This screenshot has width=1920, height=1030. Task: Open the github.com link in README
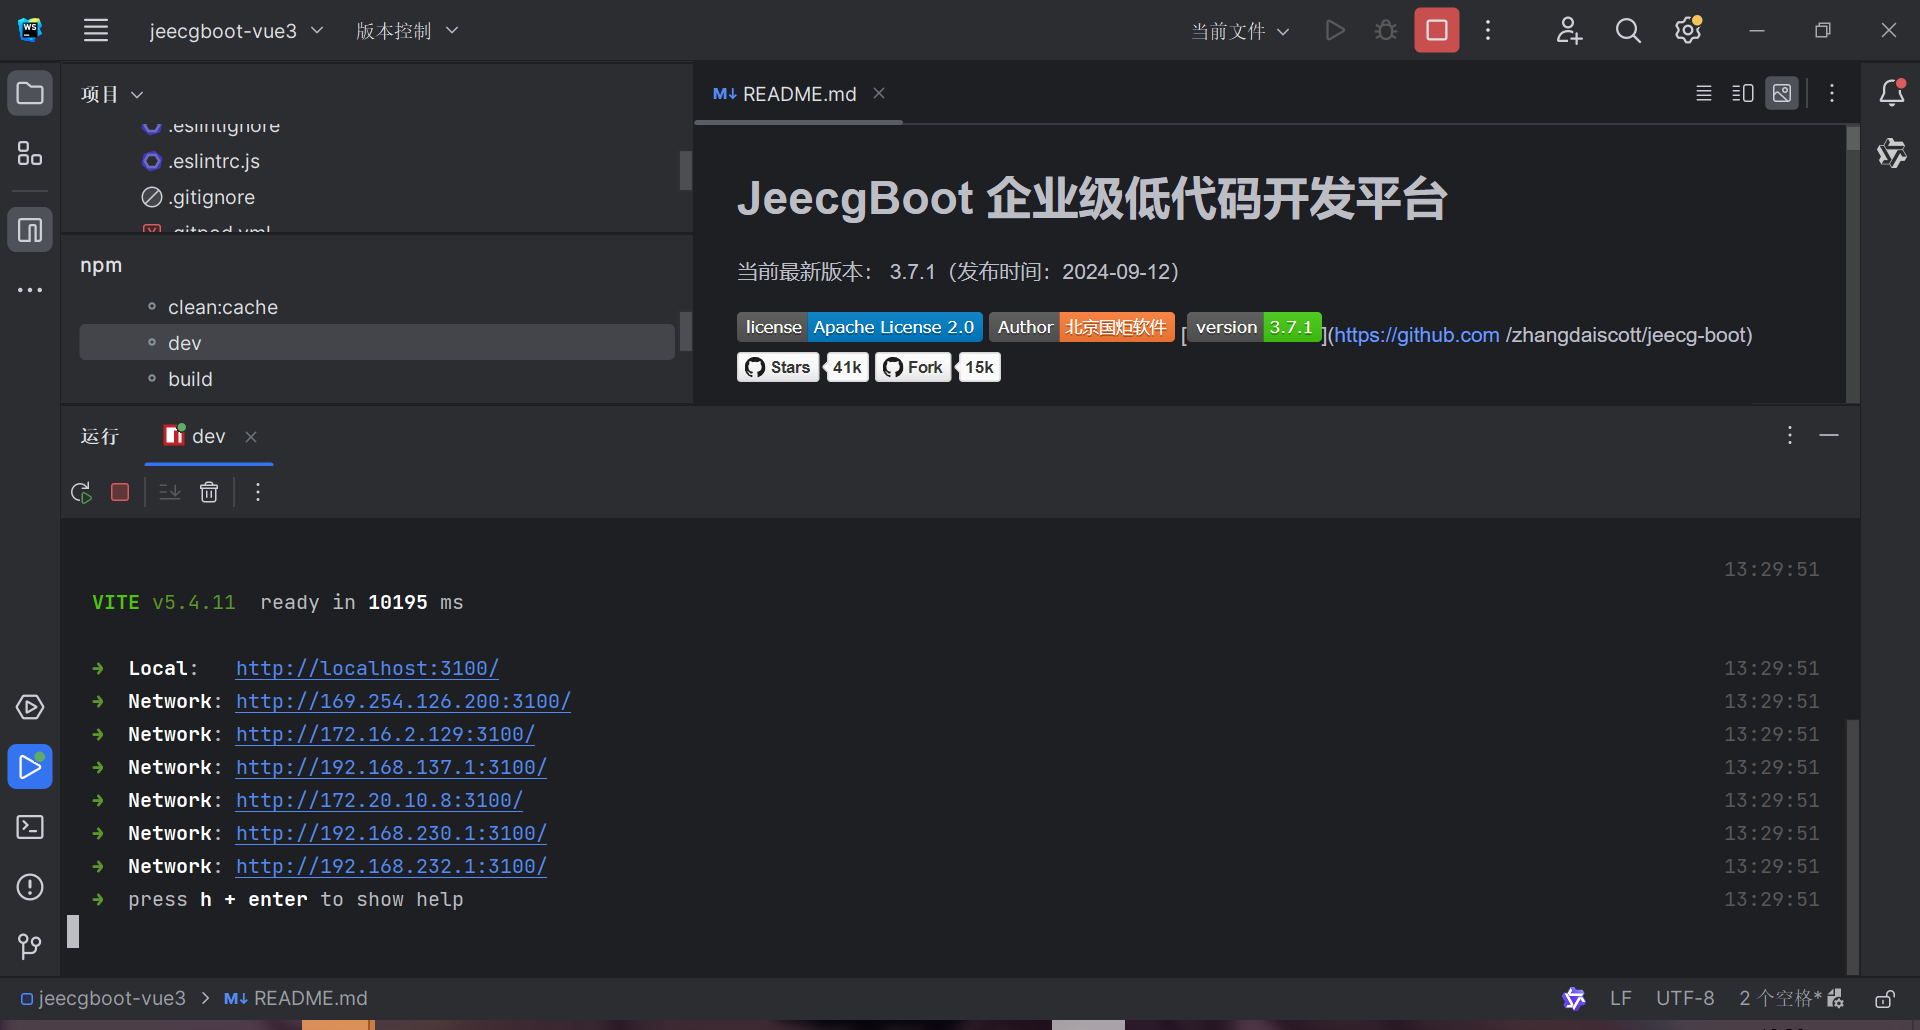pos(1417,335)
